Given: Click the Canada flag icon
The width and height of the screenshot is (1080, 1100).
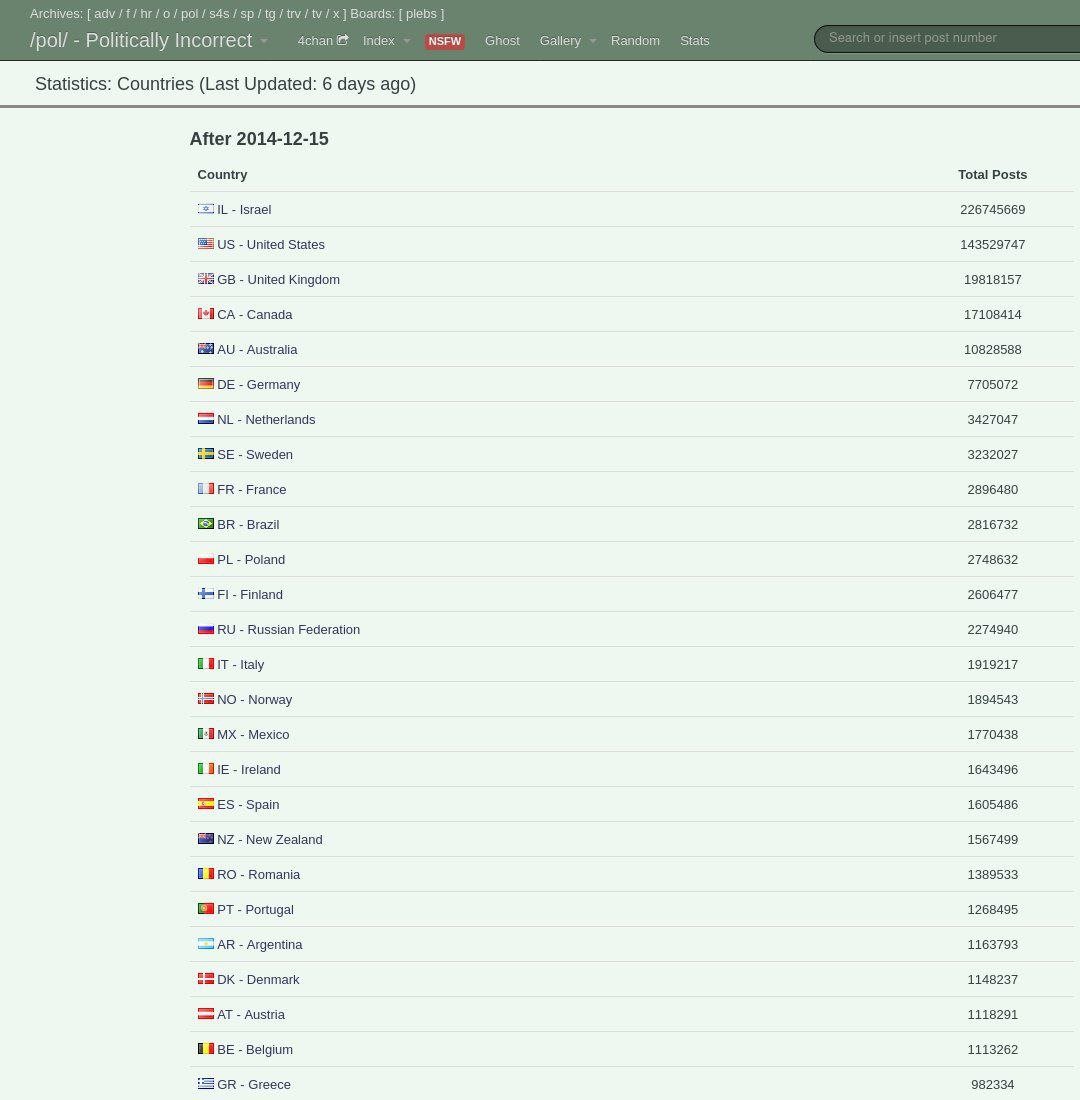Looking at the screenshot, I should (x=206, y=314).
